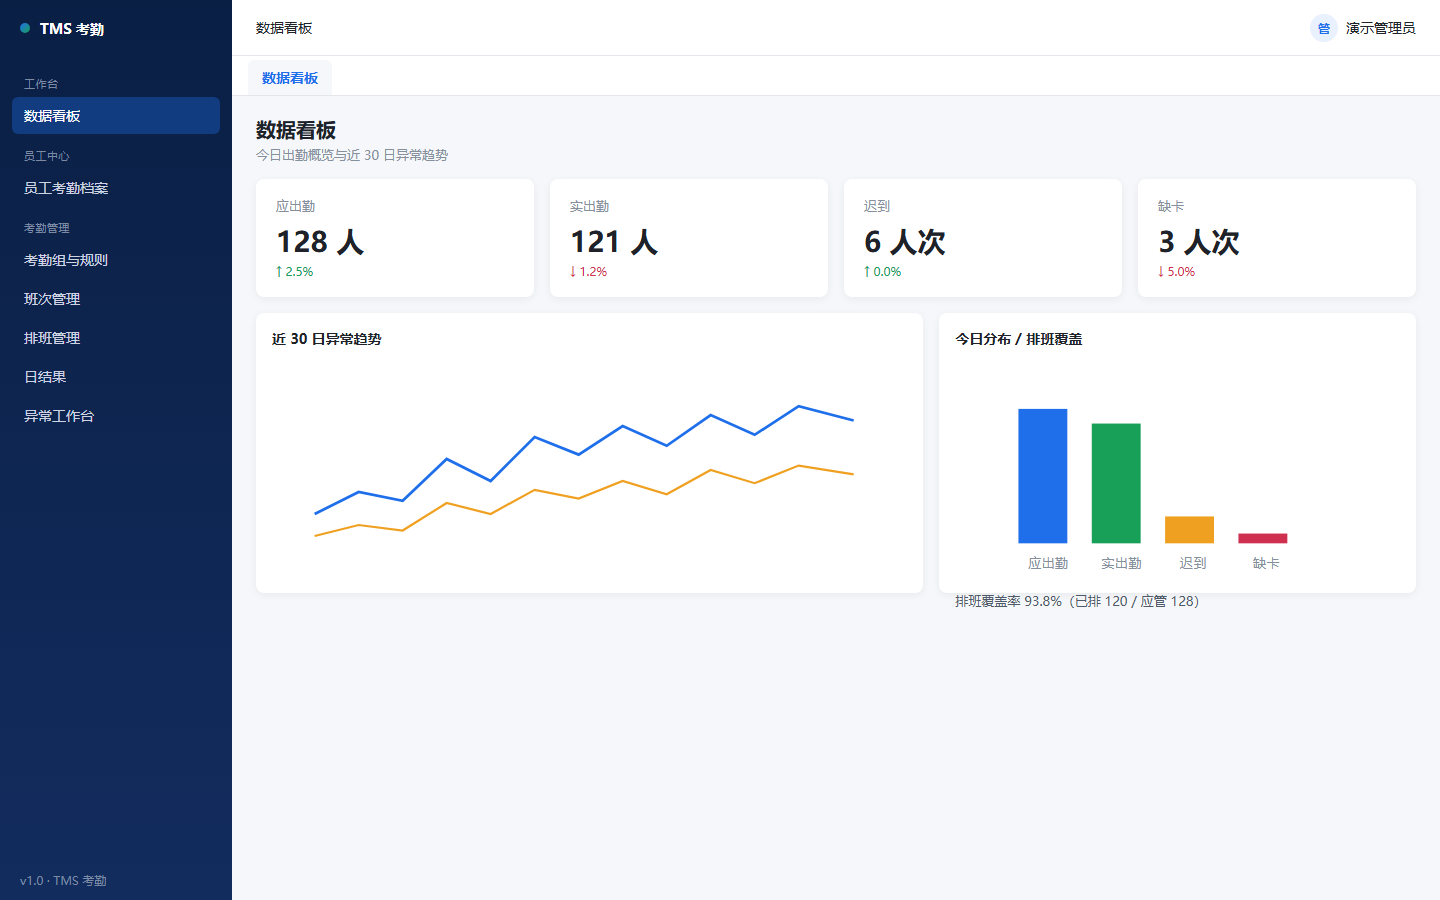The width and height of the screenshot is (1440, 900).
Task: Open 员工考勤档案 in the sidebar
Action: pyautogui.click(x=116, y=188)
